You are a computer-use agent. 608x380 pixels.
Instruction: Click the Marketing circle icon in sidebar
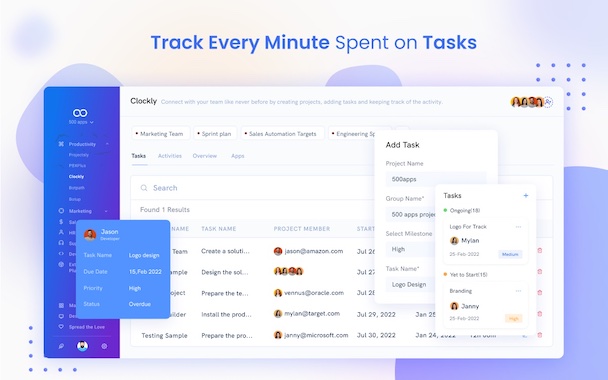[x=61, y=211]
